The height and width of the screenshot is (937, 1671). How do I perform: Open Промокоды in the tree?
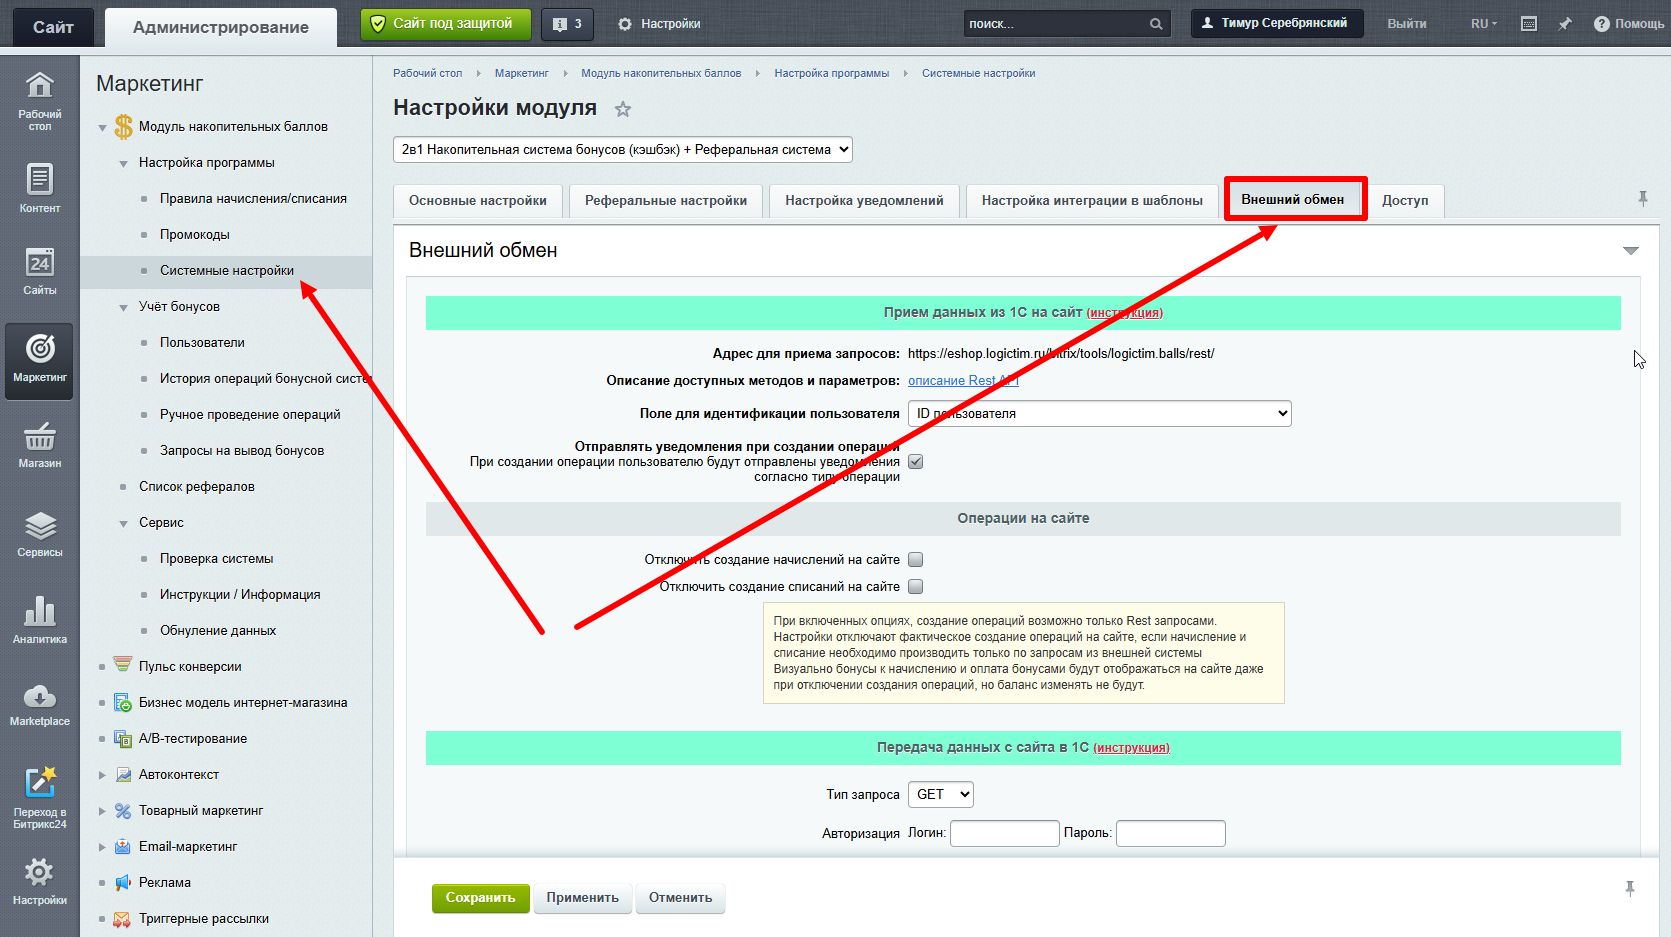(x=195, y=235)
